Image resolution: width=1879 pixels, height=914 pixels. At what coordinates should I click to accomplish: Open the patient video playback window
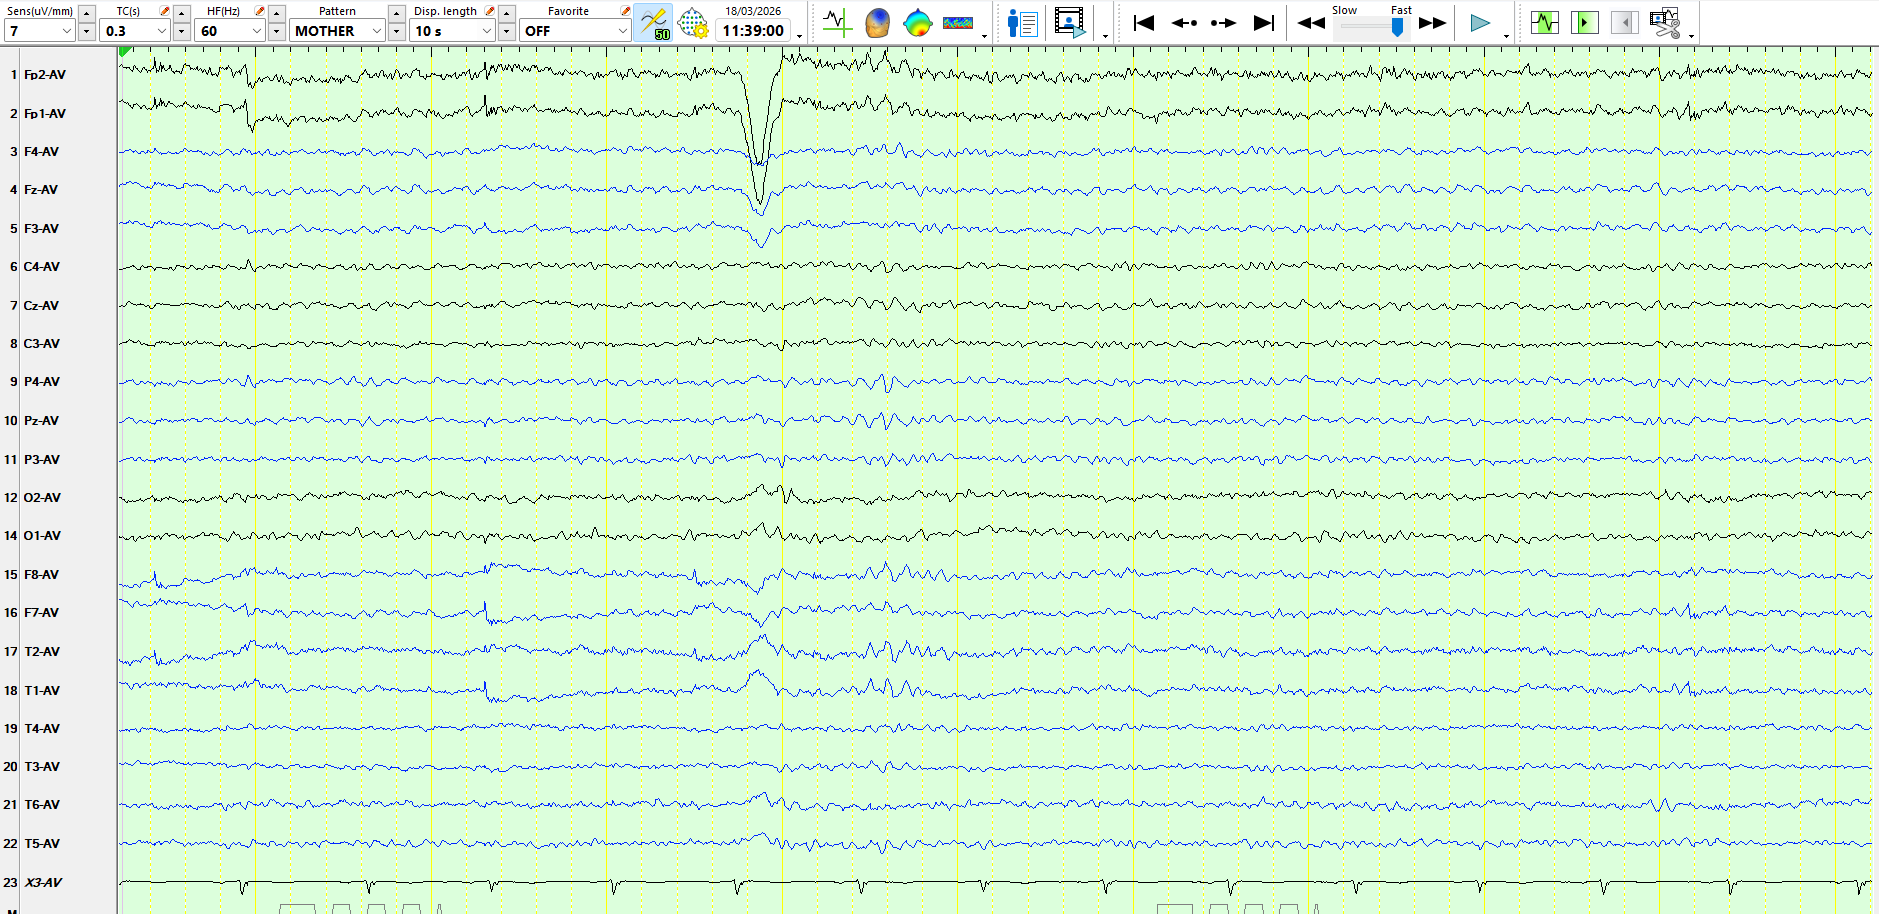coord(1070,23)
